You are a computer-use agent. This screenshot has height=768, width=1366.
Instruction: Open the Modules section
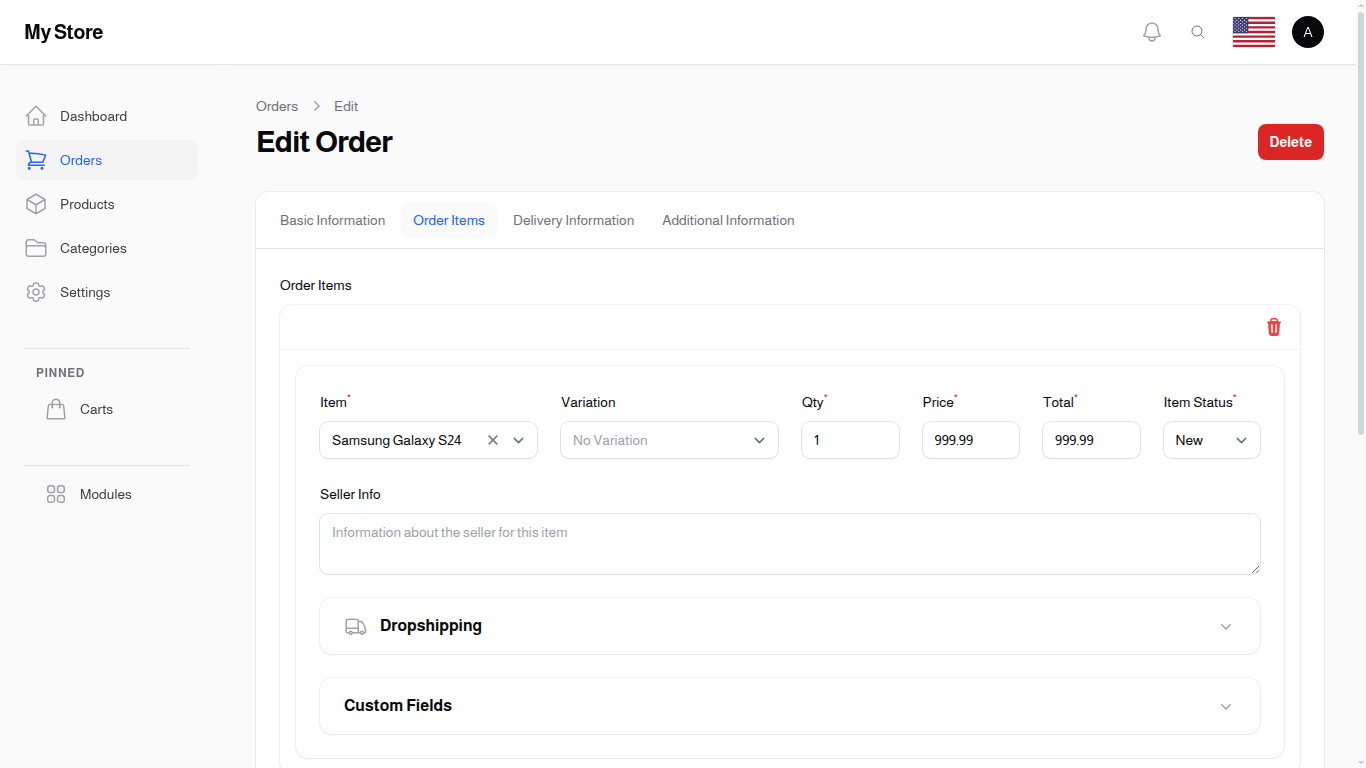pyautogui.click(x=105, y=494)
